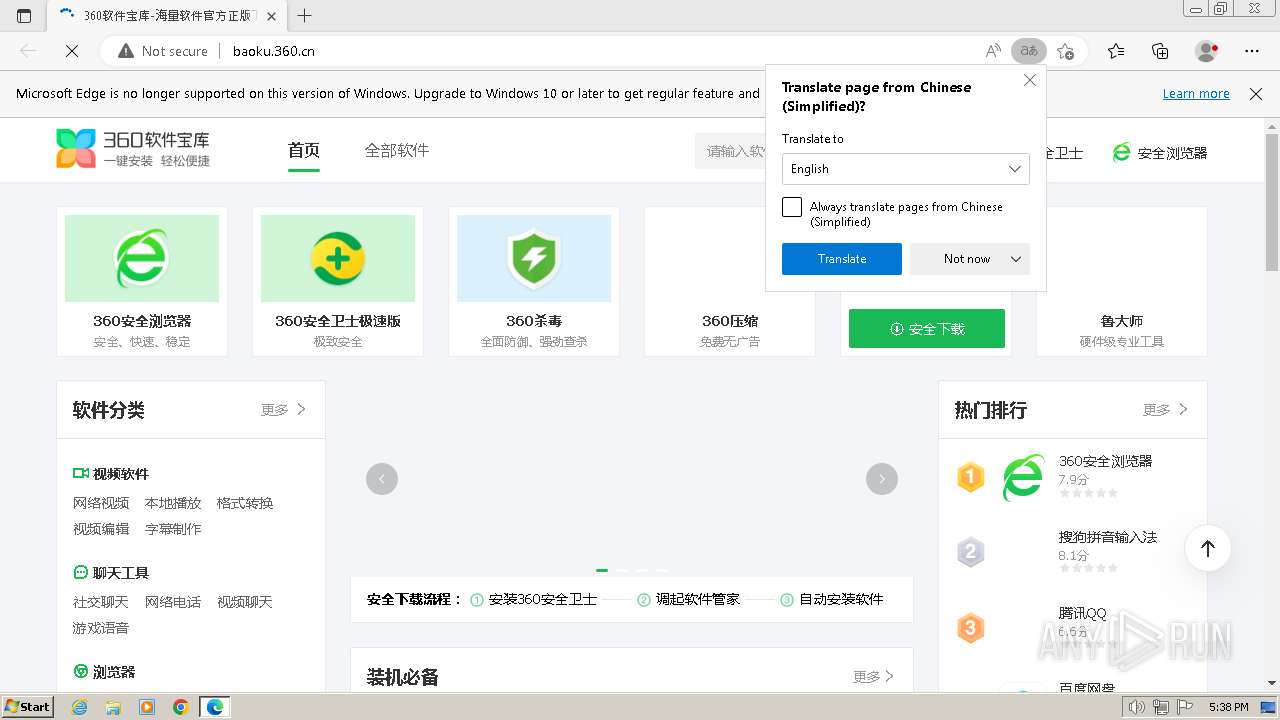Select the 全部软件 tab
Viewport: 1280px width, 720px height.
(x=397, y=150)
